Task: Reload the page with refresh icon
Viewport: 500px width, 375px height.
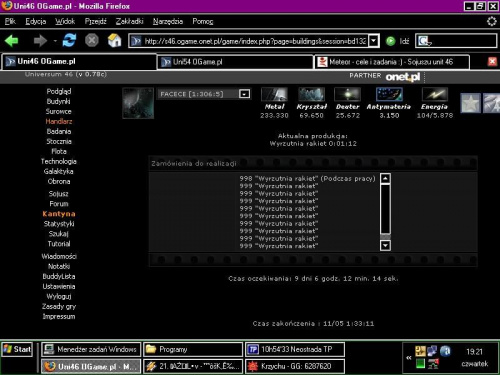Action: pos(69,41)
